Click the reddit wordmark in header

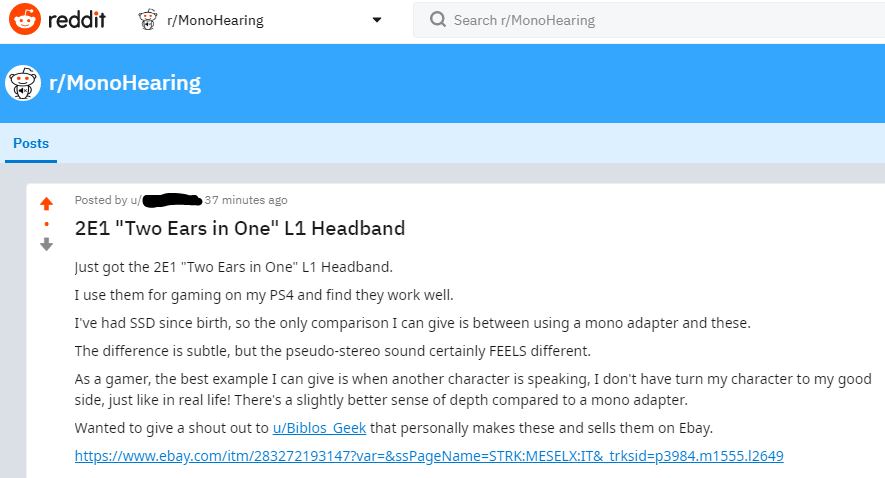pyautogui.click(x=72, y=20)
